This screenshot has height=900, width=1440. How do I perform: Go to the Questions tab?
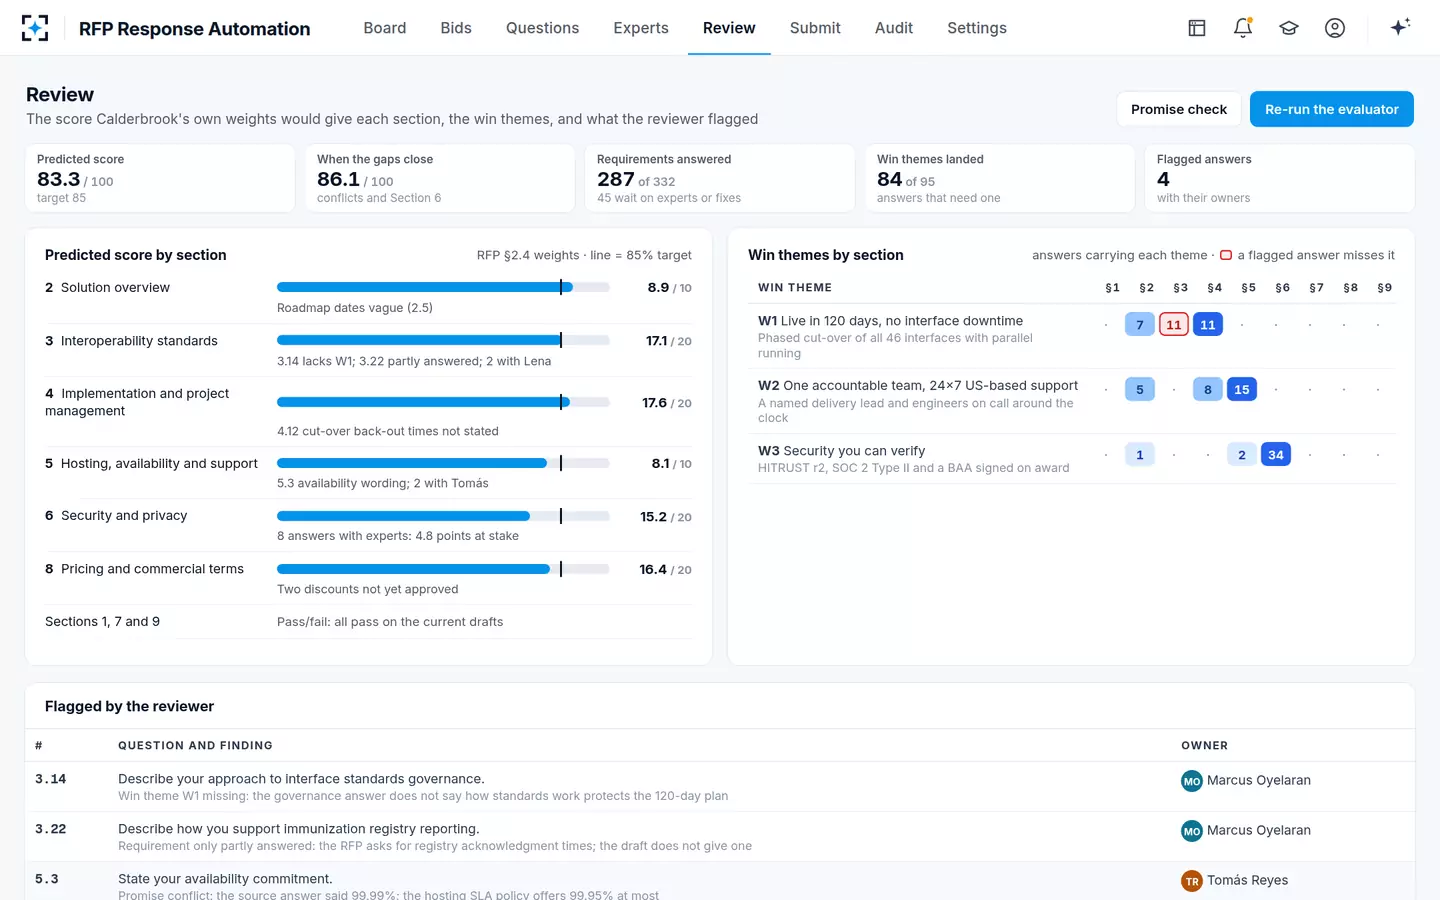[x=542, y=28]
